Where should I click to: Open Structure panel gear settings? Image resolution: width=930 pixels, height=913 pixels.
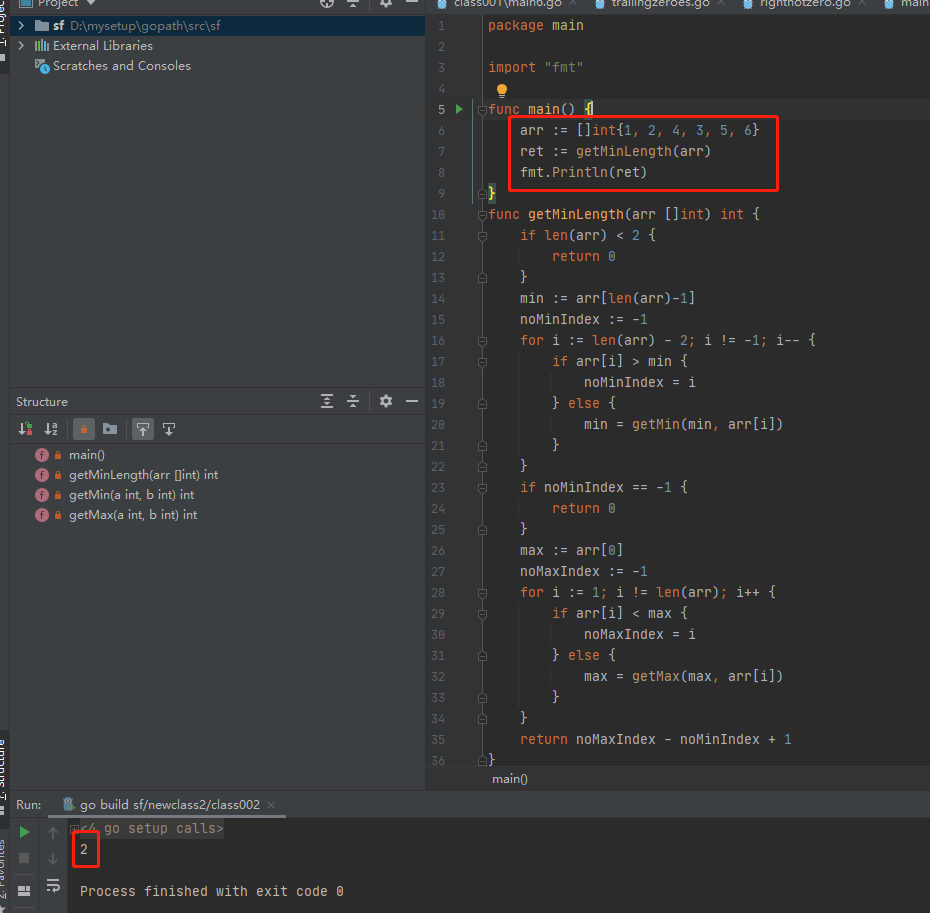[x=386, y=402]
